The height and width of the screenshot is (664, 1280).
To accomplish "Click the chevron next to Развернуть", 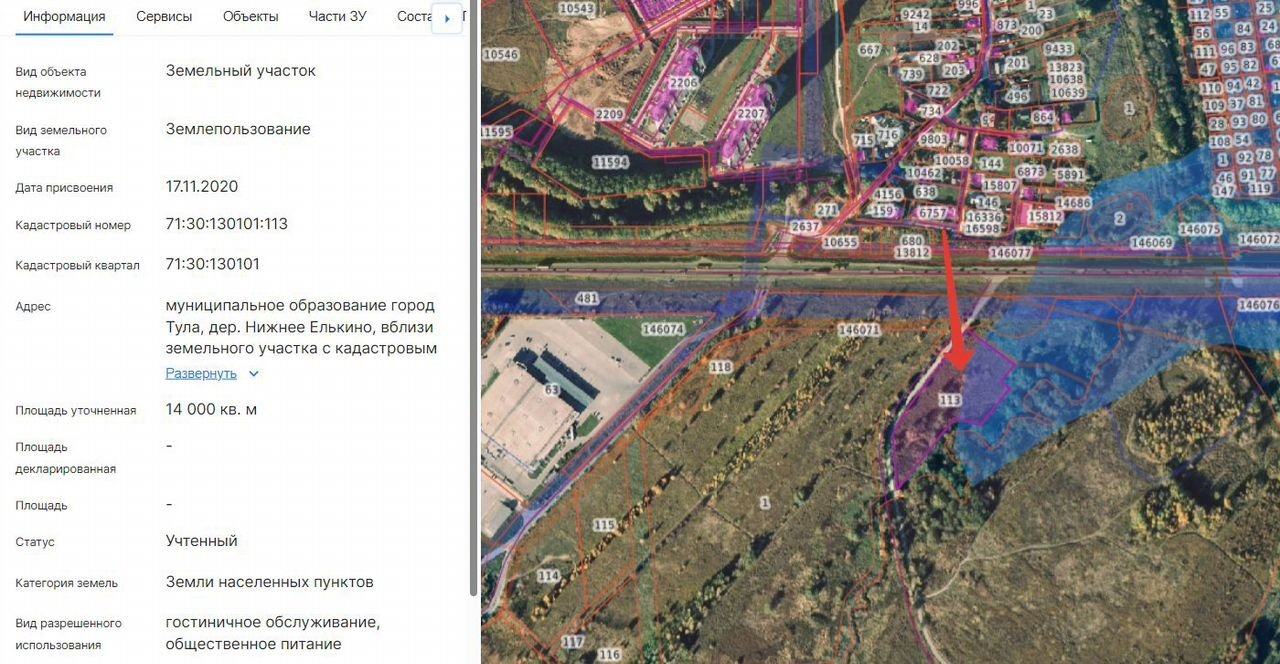I will click(254, 374).
